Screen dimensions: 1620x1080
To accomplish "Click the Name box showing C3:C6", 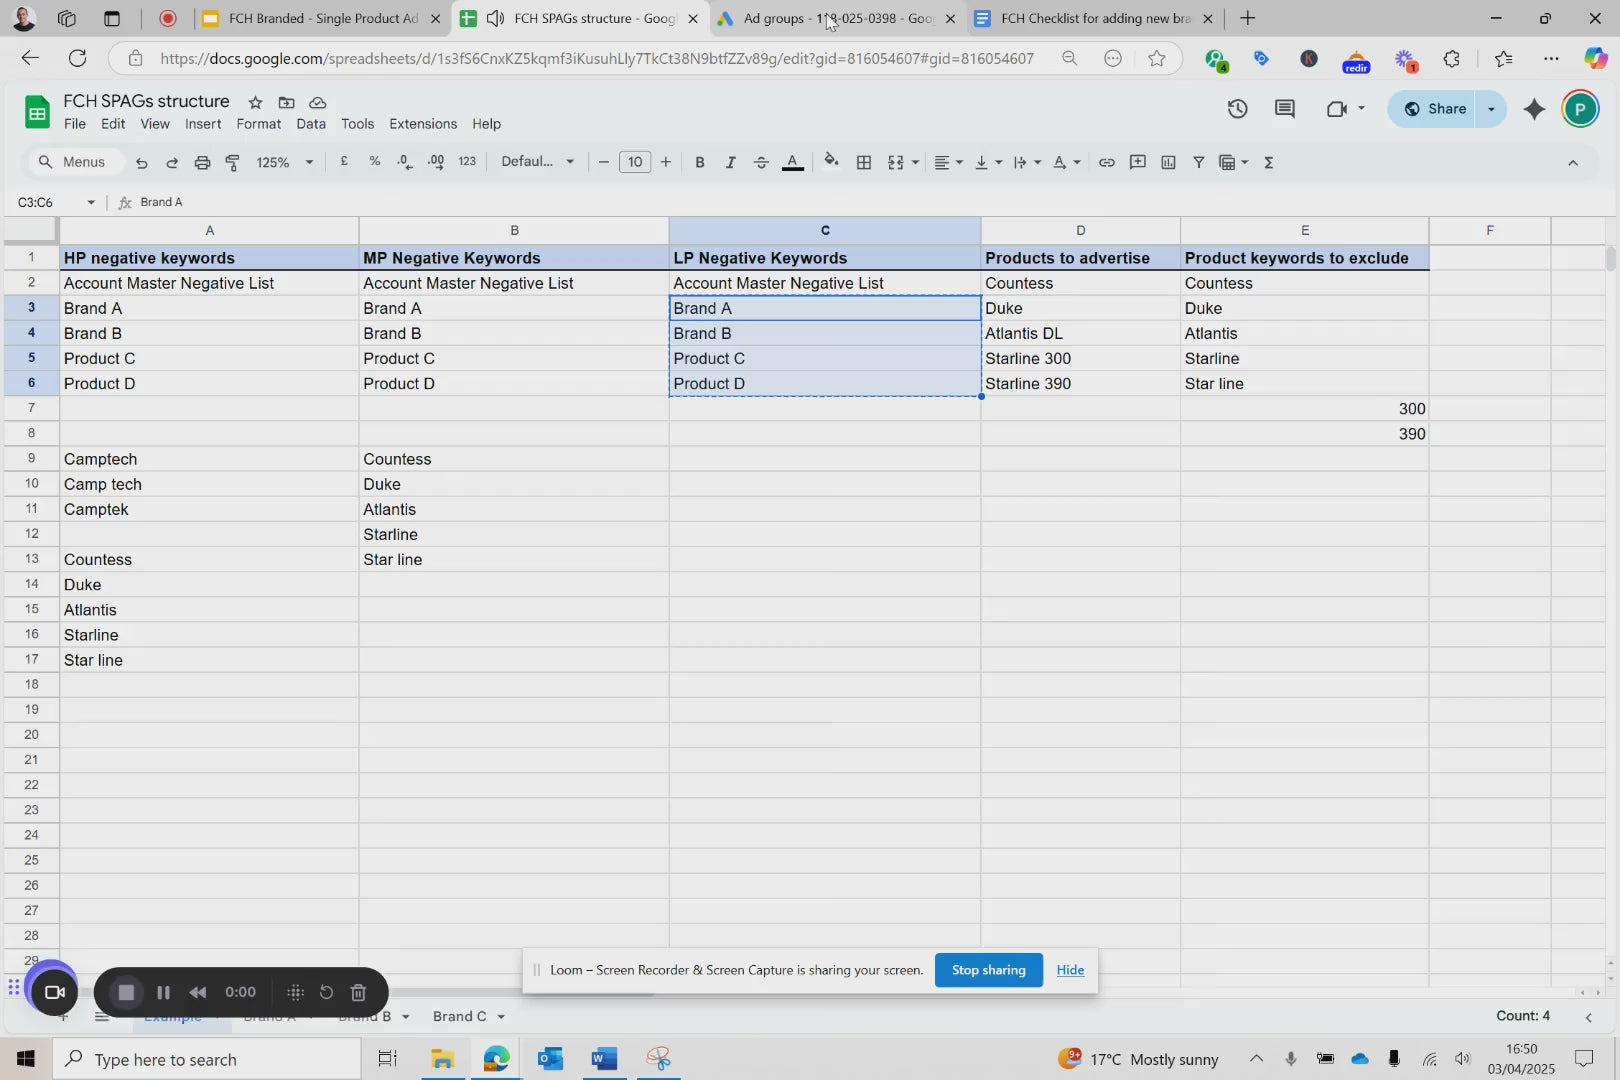I will coord(56,202).
